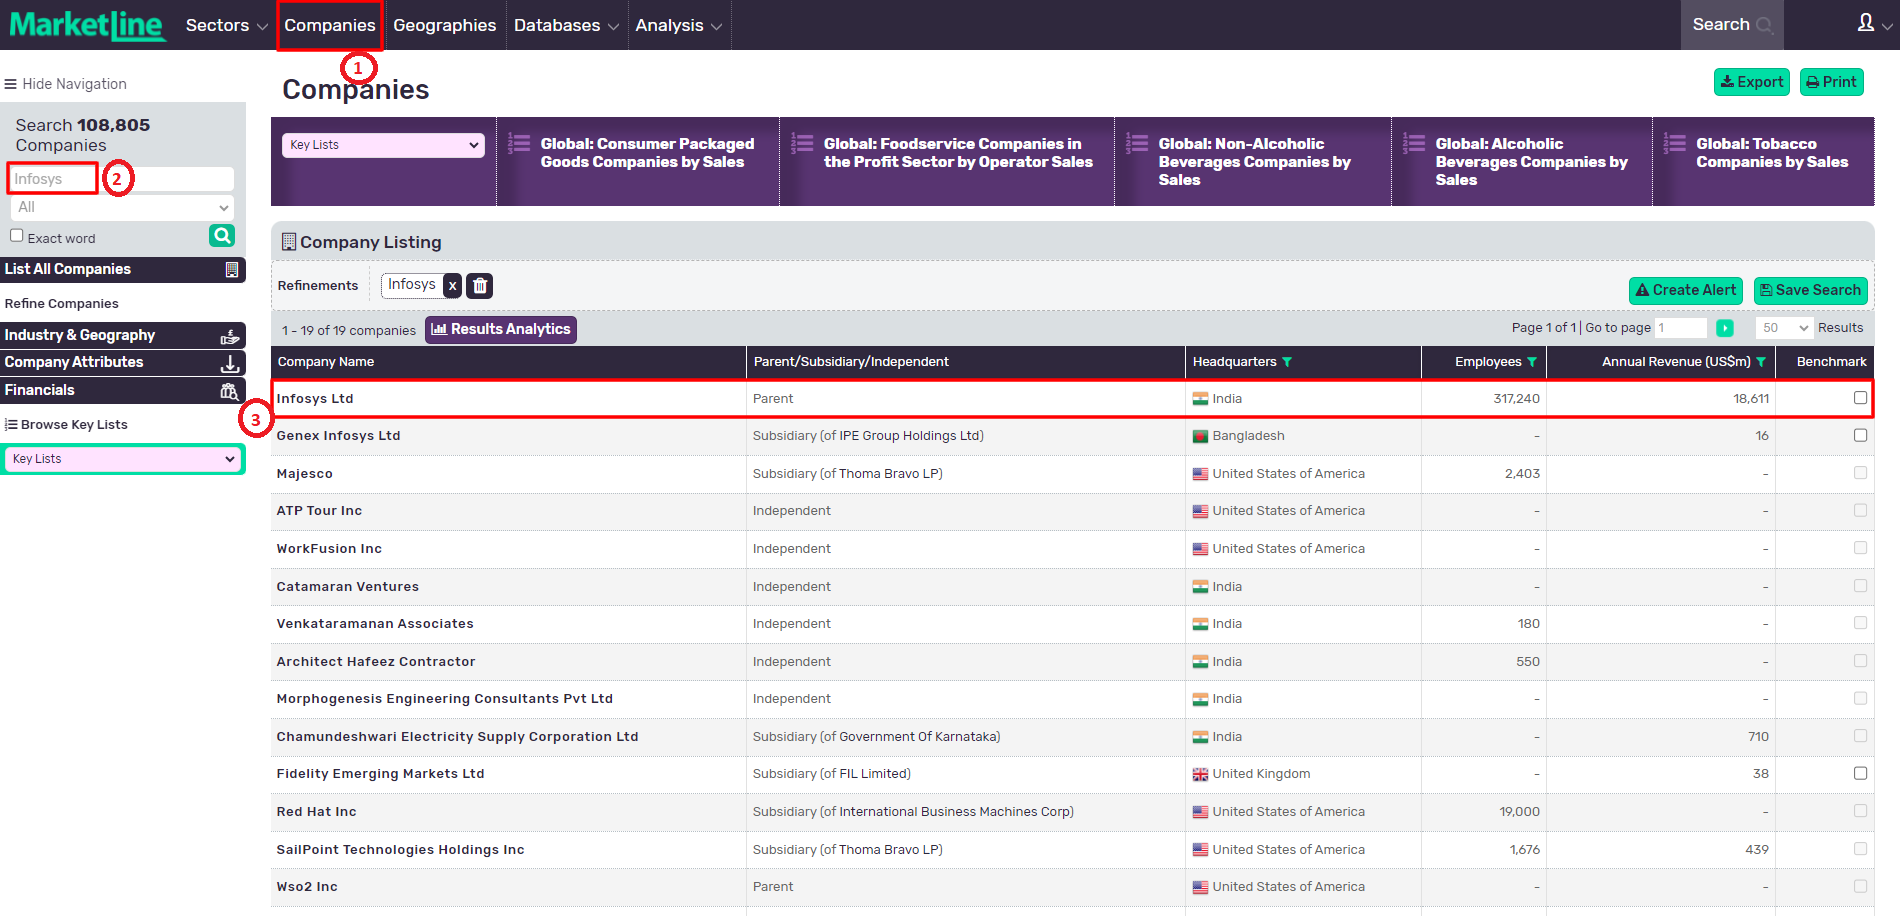Click list icon for Foodservice Companies
This screenshot has height=916, width=1900.
point(802,143)
